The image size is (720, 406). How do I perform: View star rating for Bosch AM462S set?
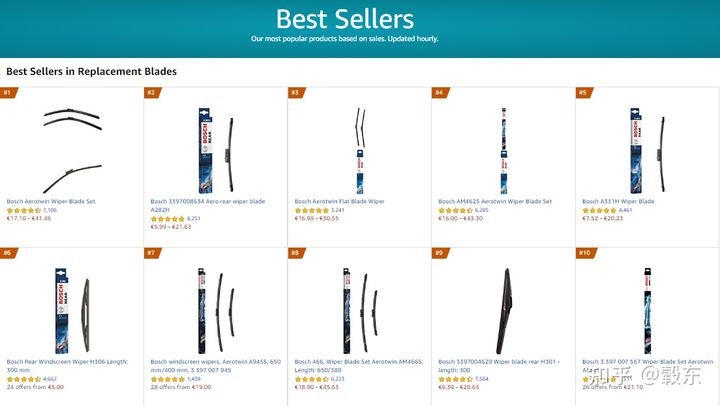coord(455,210)
